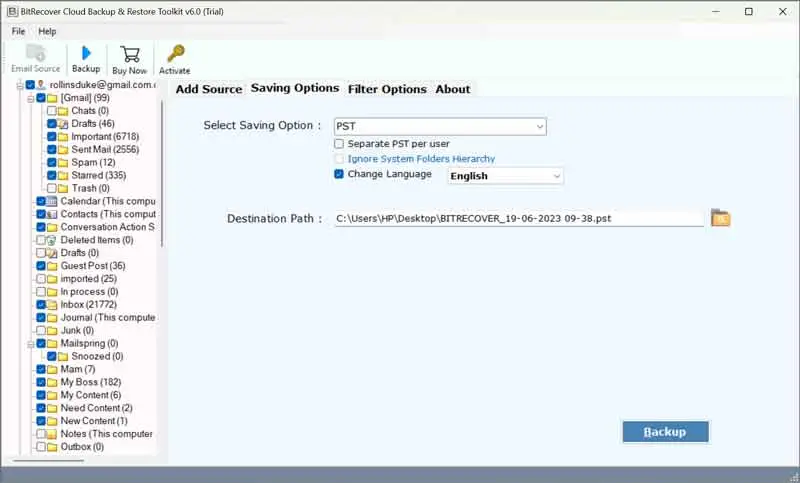This screenshot has height=483, width=800.
Task: Check the imported (25) checkbox
Action: point(41,279)
